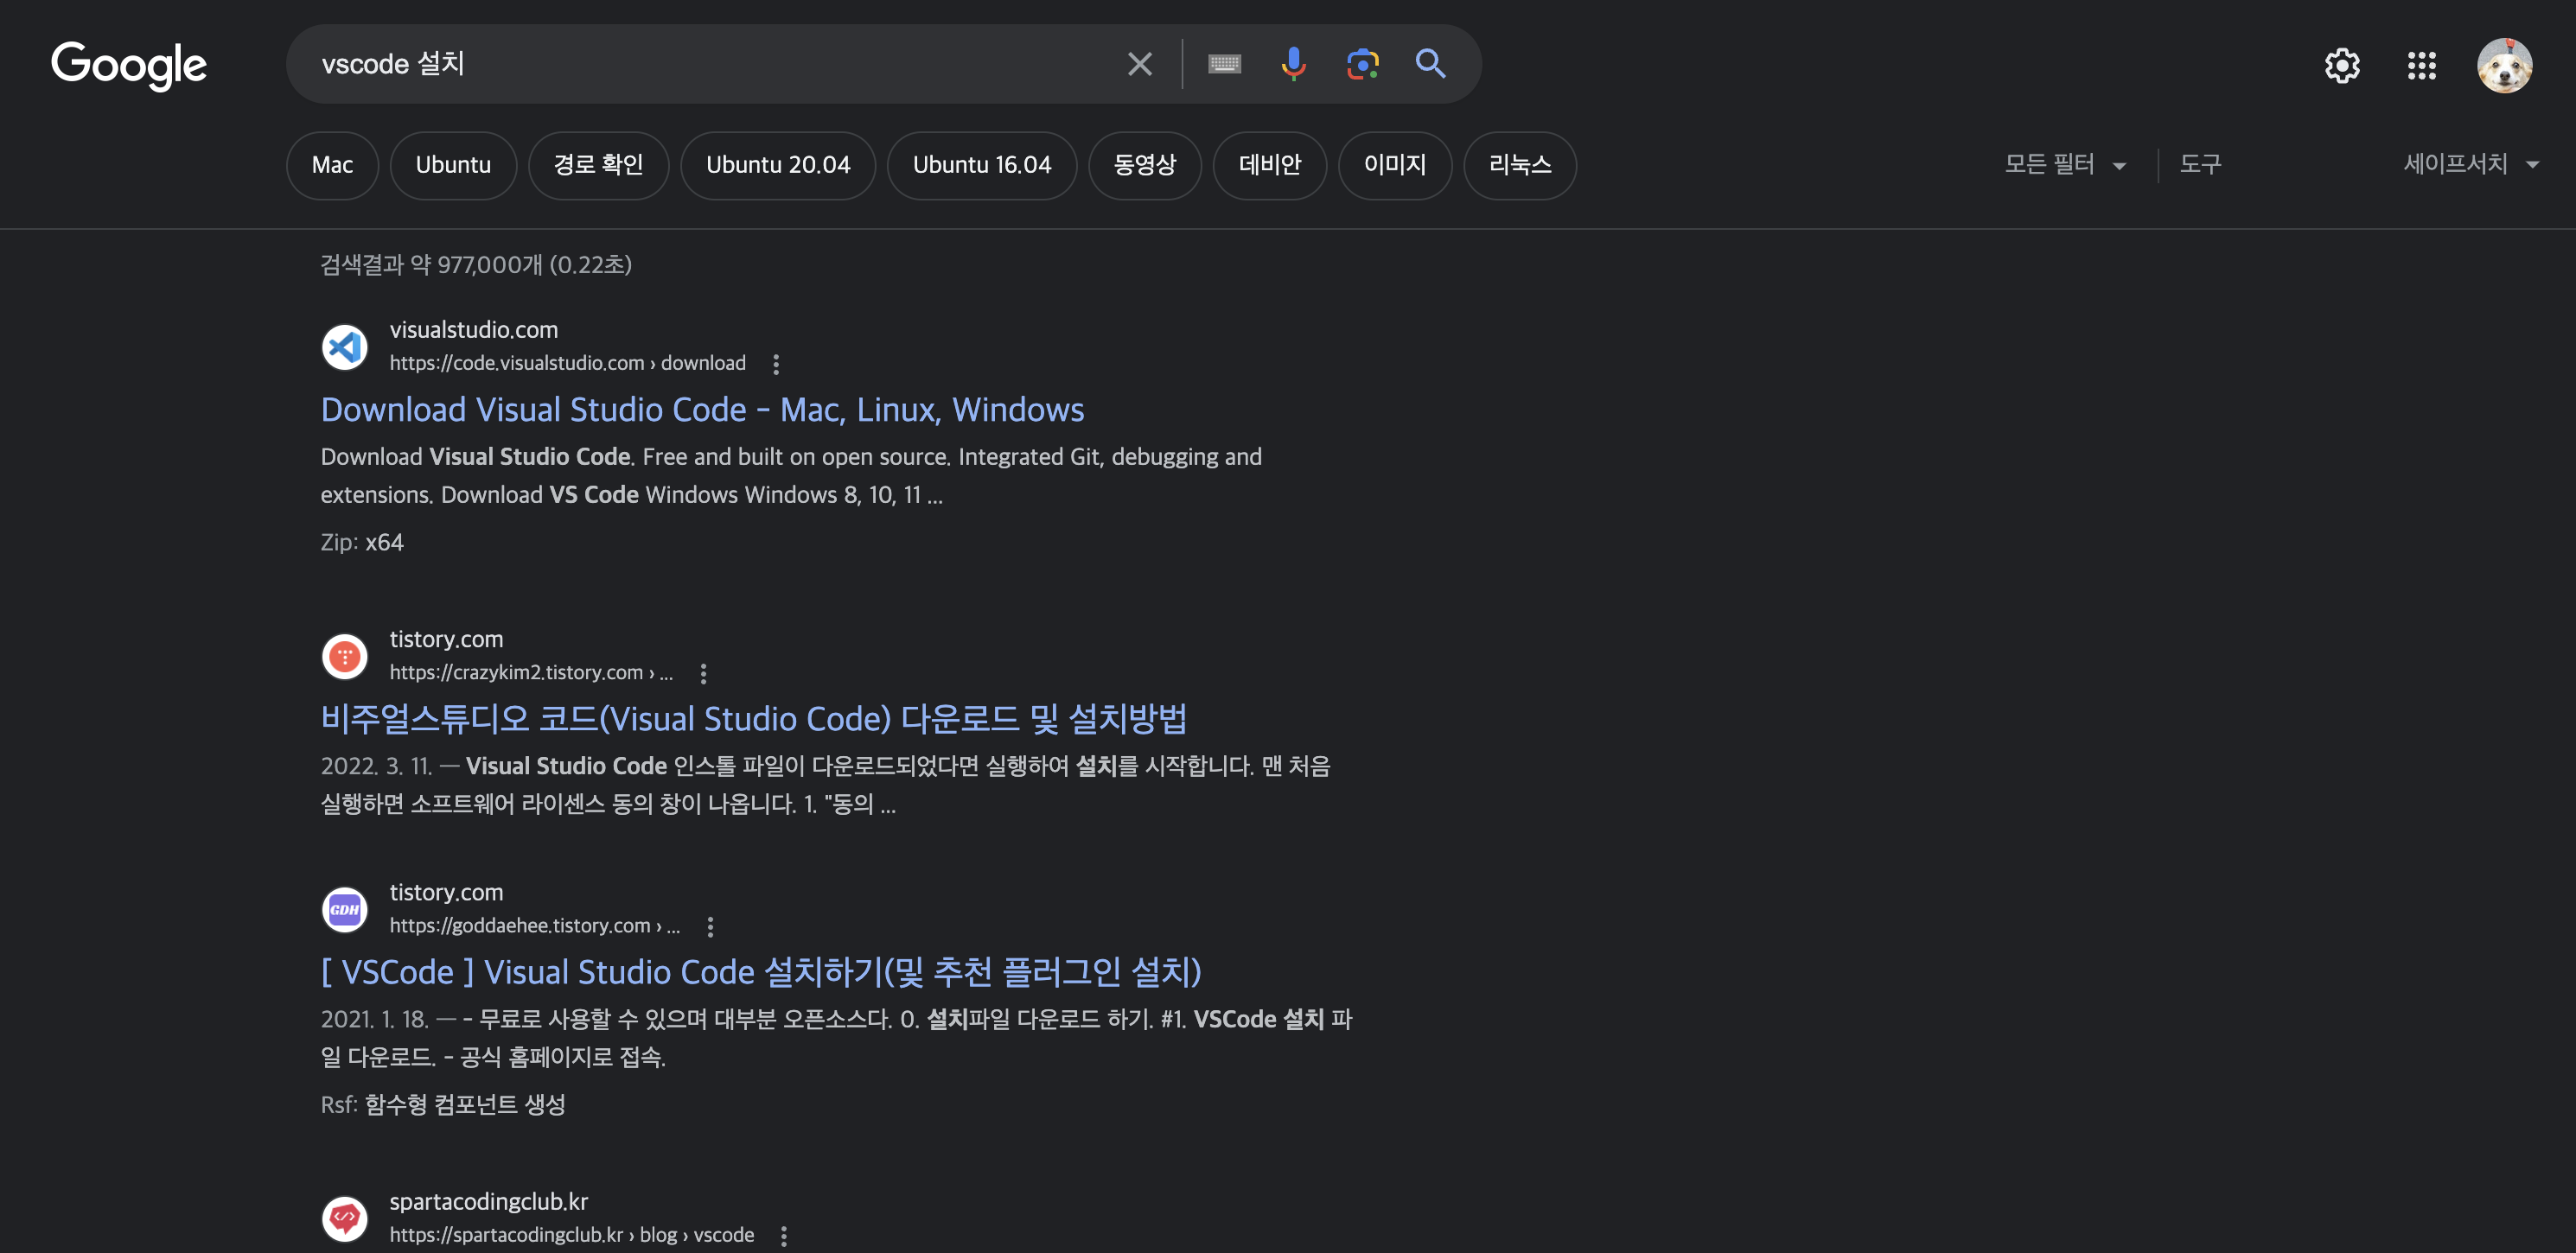Select the Mac filter chip
Image resolution: width=2576 pixels, height=1253 pixels.
pos(332,165)
